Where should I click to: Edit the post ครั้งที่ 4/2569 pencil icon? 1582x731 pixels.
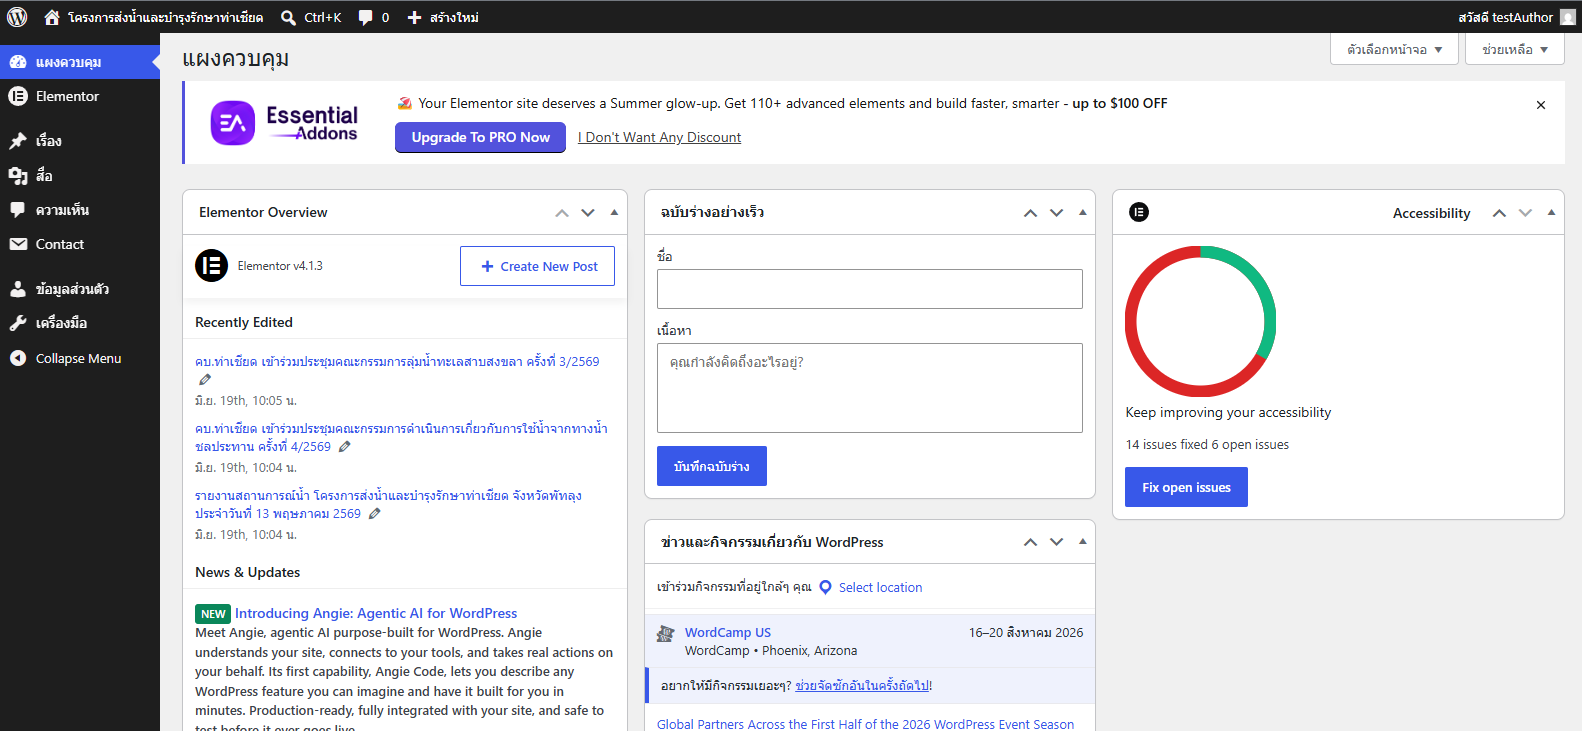(x=344, y=447)
